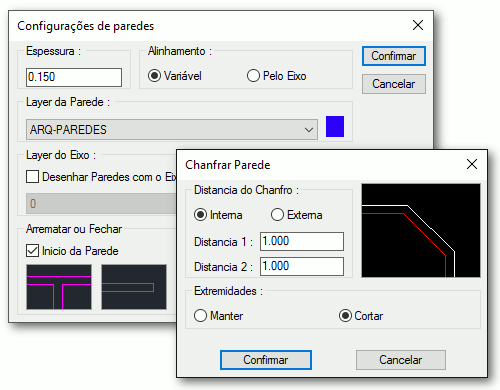Click the disabled Layer do Eixo dropdown
Viewport: 500px width, 390px height.
101,204
